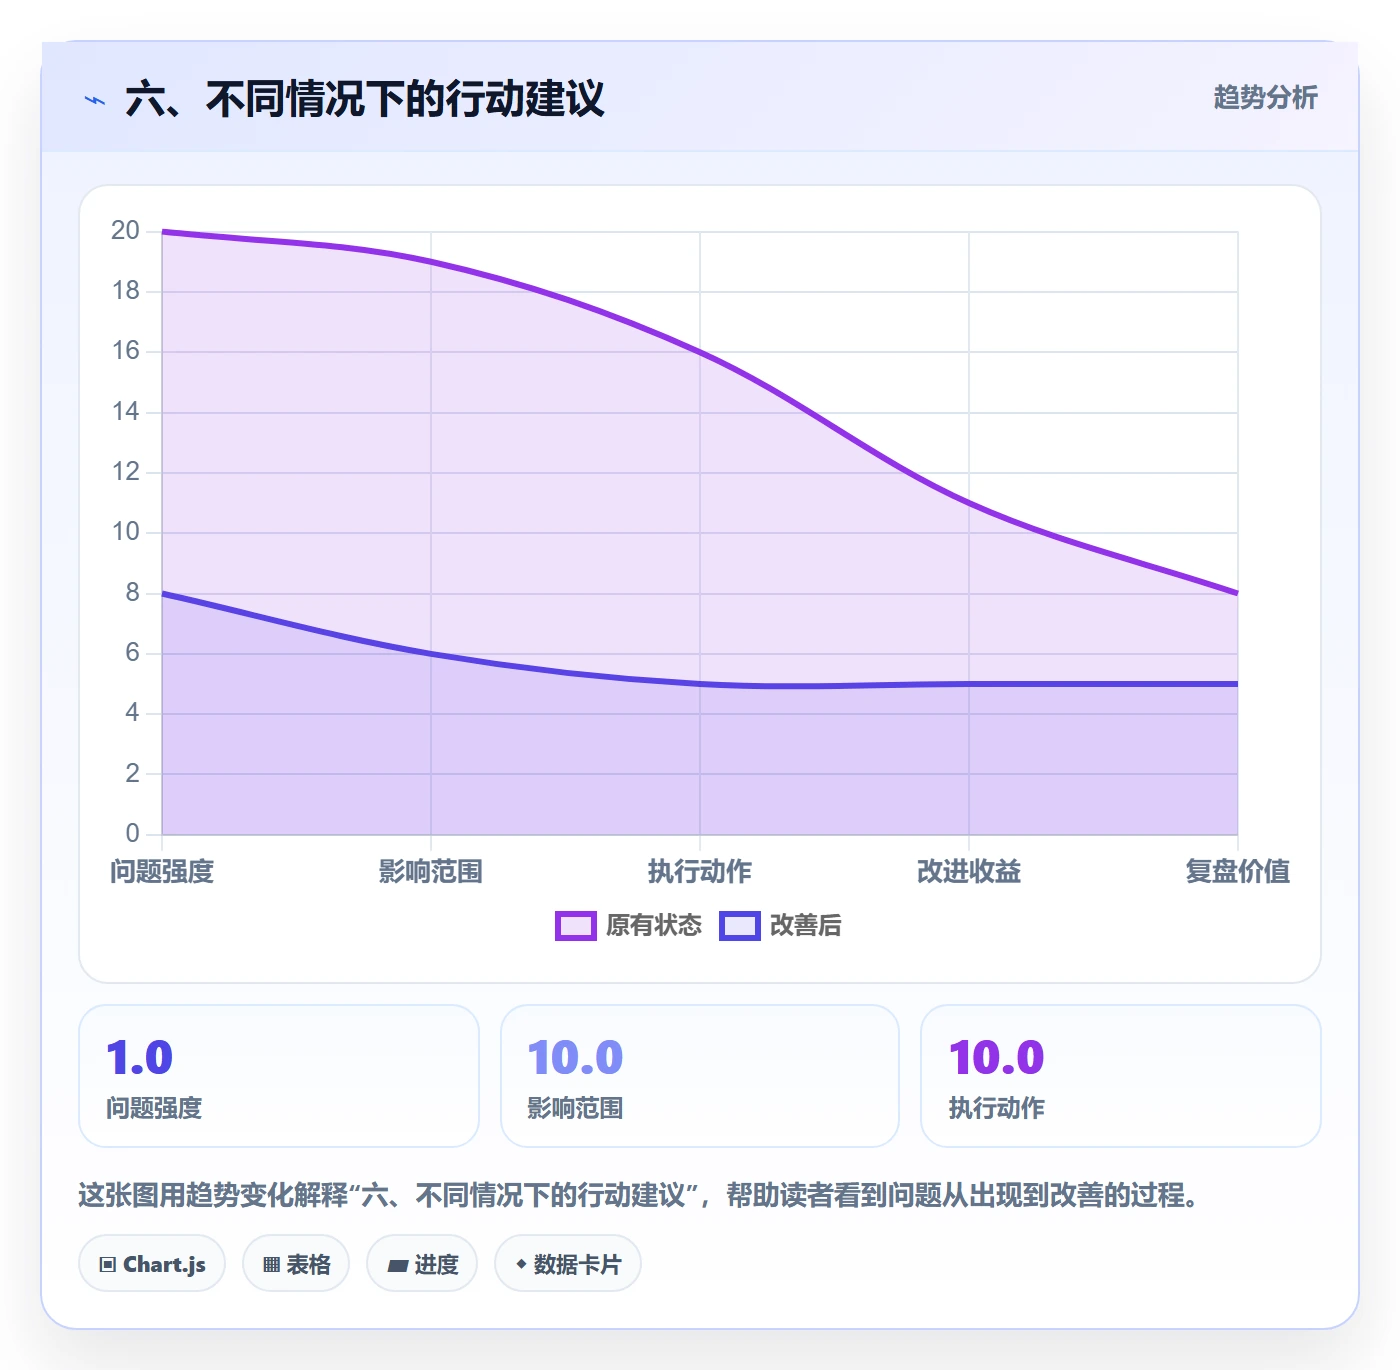Click the description sentence below the cards
Screen dimensions: 1400x1370
click(638, 1195)
